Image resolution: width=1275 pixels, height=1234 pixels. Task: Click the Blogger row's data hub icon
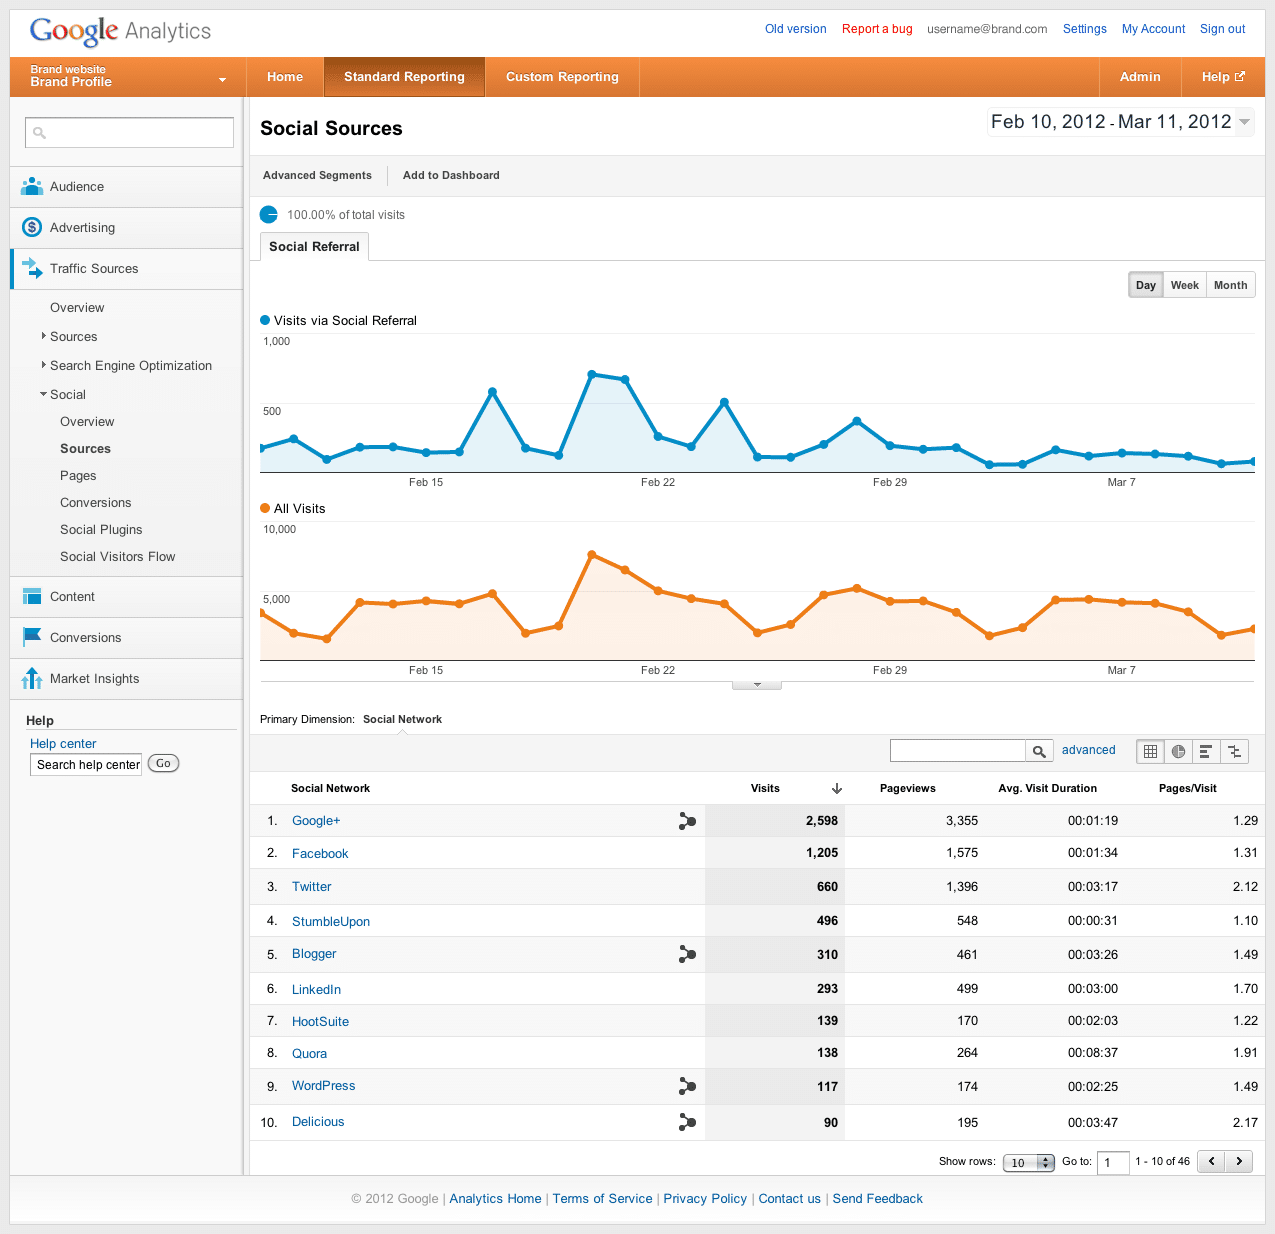click(x=687, y=955)
